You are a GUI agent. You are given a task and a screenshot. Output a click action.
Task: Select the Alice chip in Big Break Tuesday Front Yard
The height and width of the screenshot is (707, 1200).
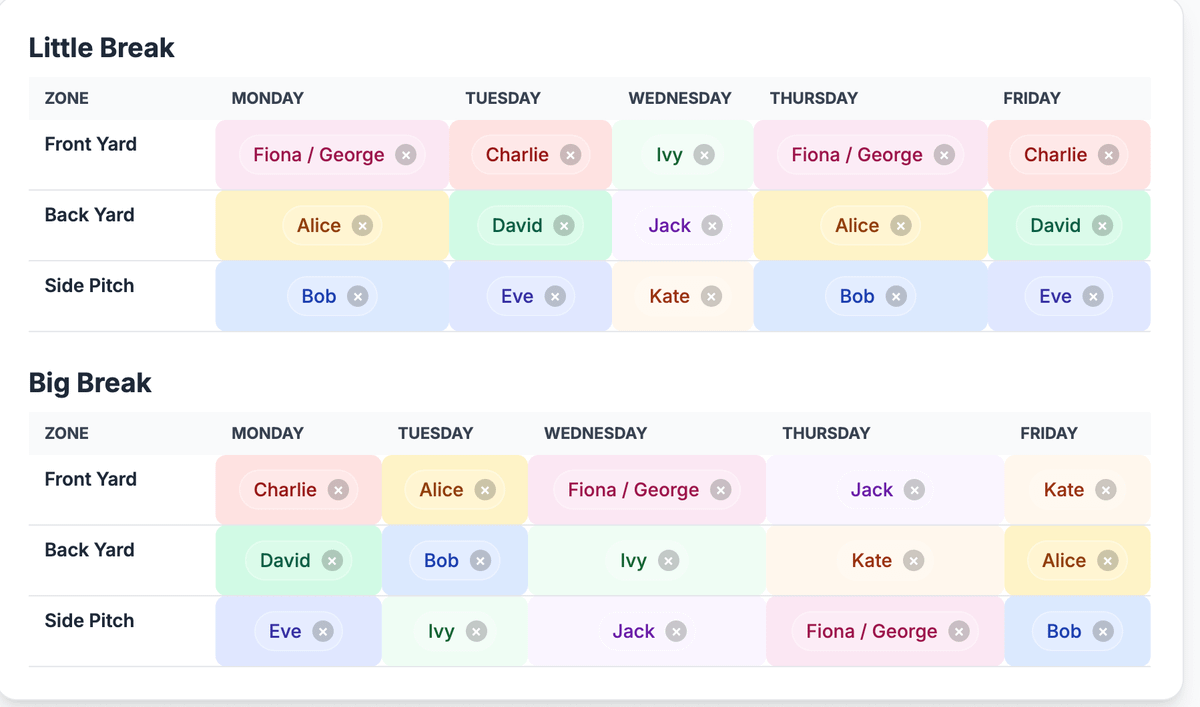(x=441, y=490)
